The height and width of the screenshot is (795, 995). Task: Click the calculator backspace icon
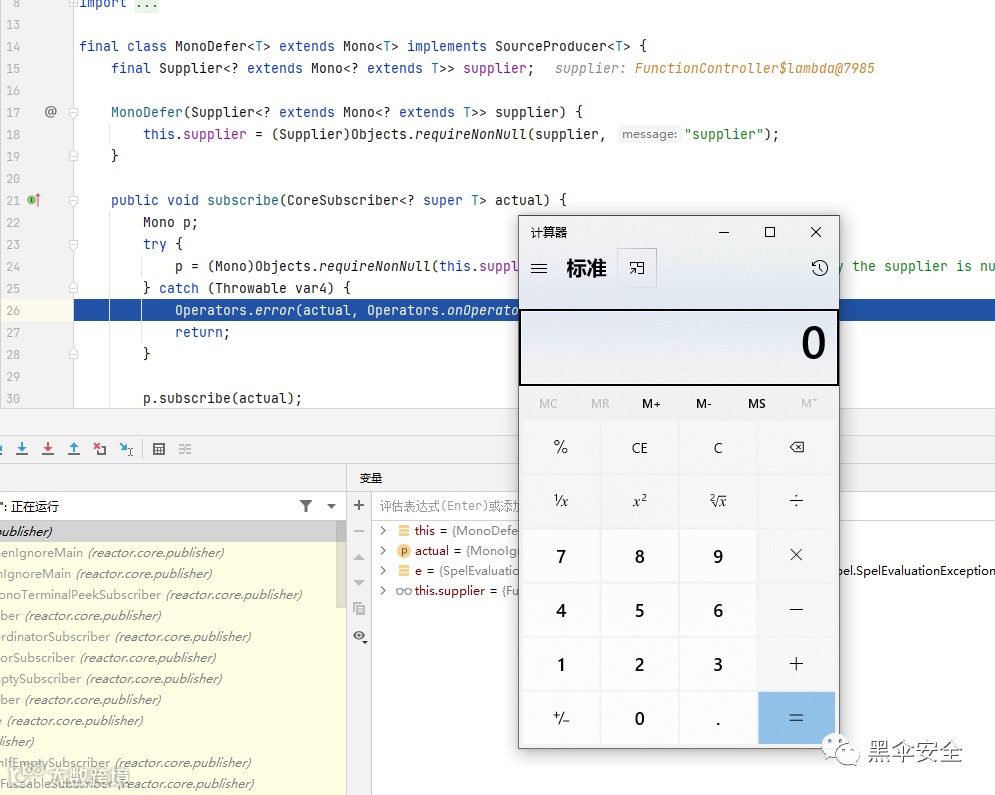point(796,448)
